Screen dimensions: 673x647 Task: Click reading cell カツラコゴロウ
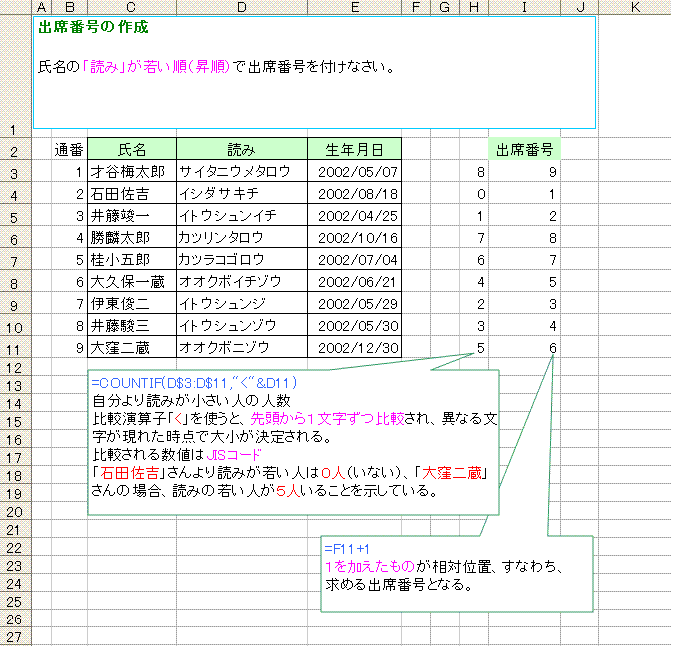click(x=242, y=259)
